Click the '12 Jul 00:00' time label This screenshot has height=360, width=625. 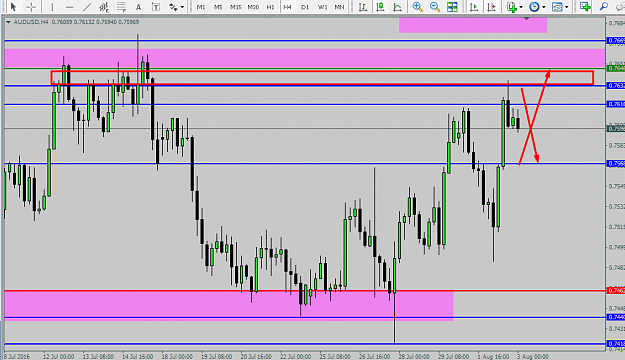click(x=59, y=356)
